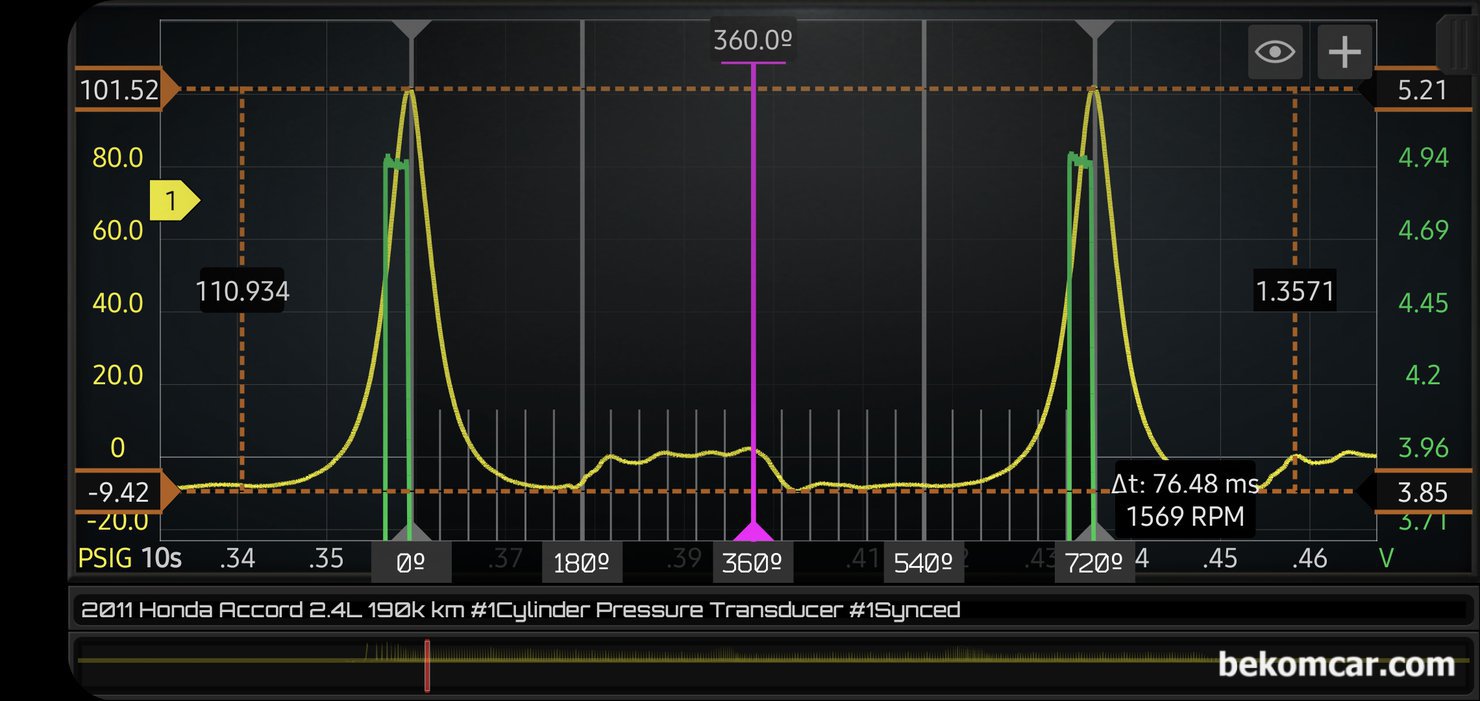Click the plus icon to add item
Screen dimensions: 1480x701
tap(1344, 51)
